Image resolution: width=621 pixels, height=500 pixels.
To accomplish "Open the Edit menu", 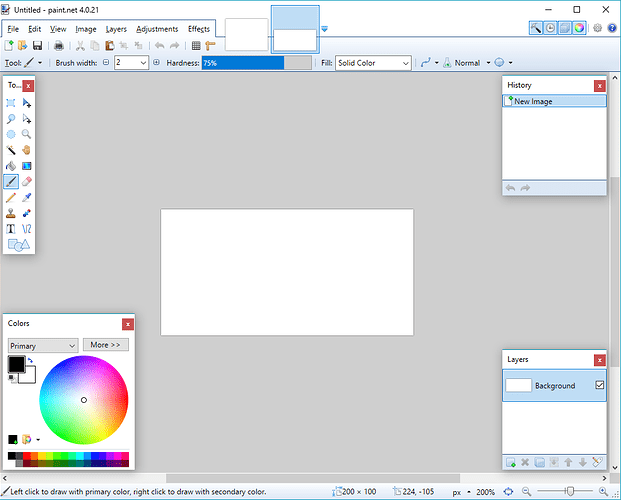I will pos(34,29).
